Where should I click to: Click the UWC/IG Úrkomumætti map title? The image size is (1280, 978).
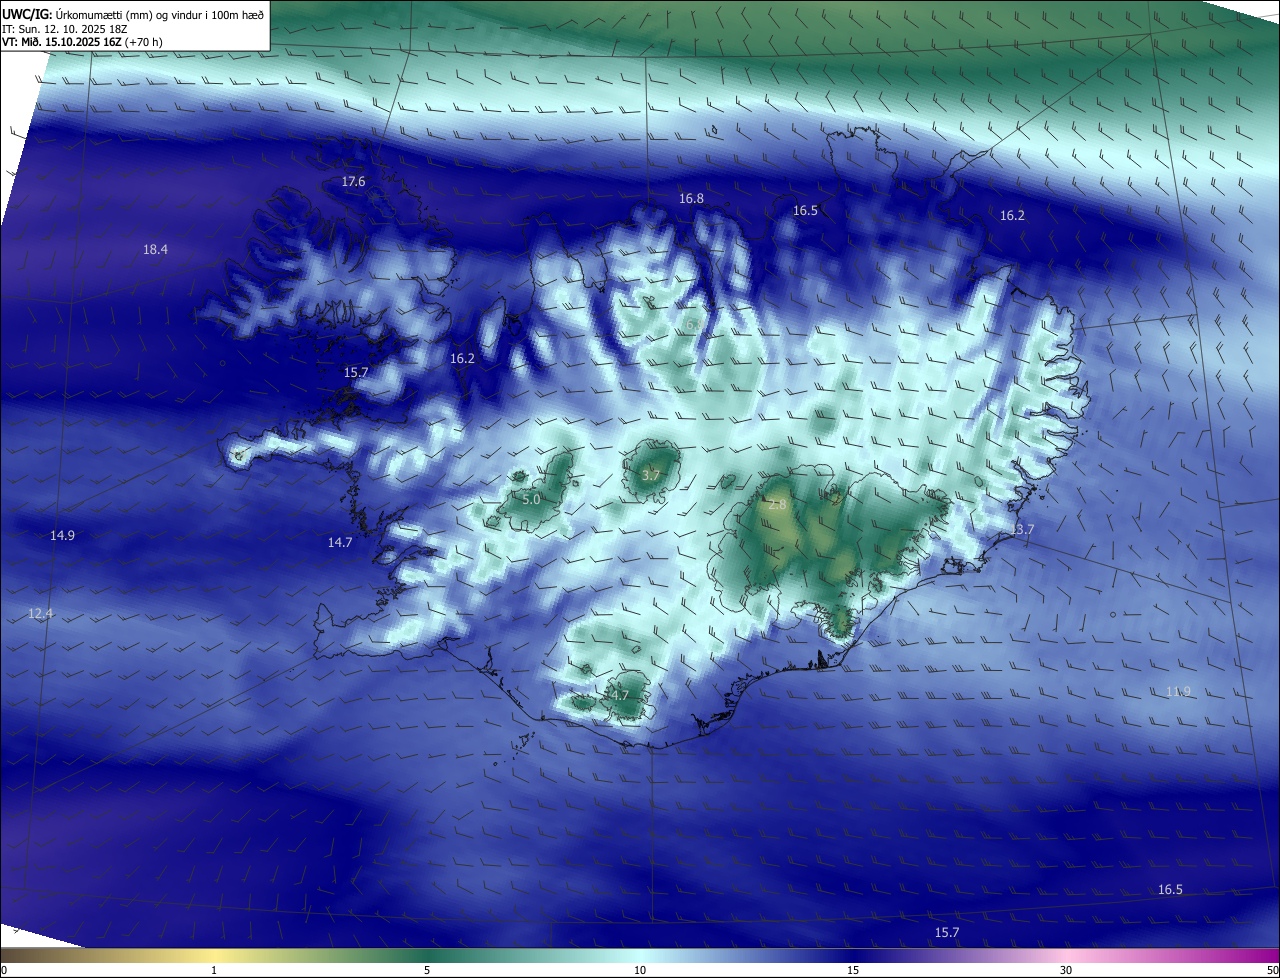[133, 14]
